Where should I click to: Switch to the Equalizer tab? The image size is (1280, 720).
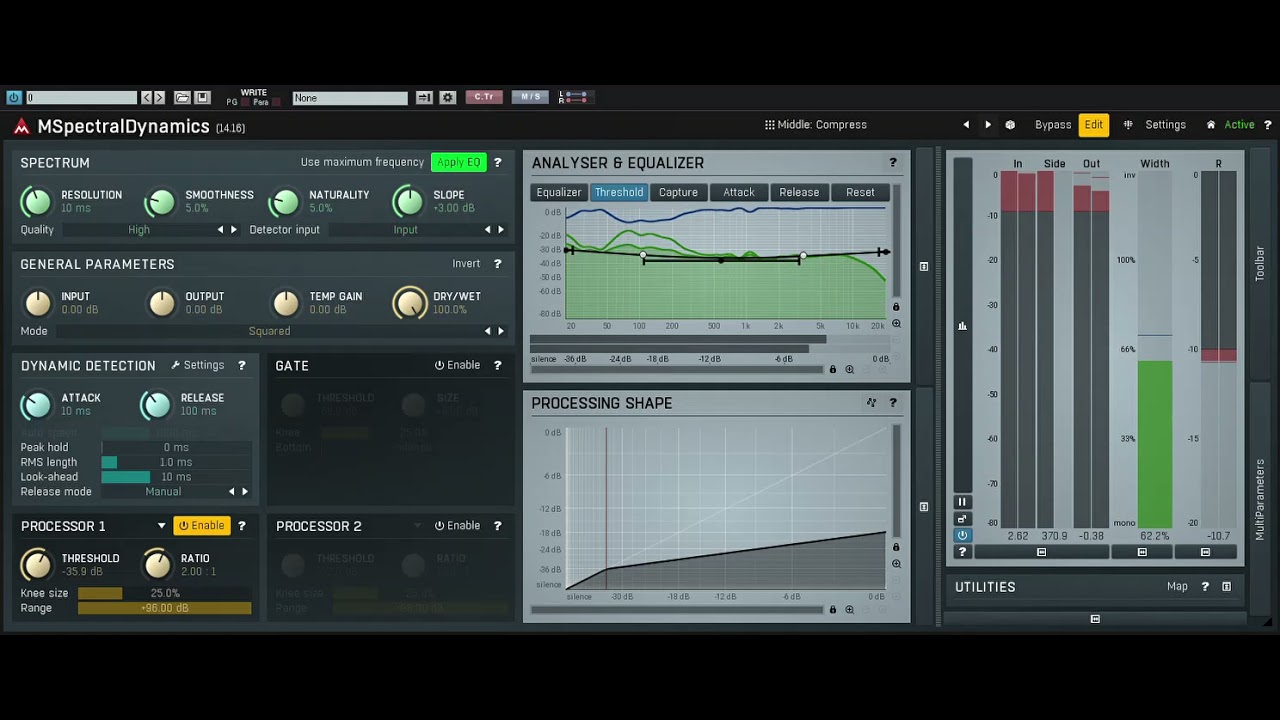coord(559,193)
